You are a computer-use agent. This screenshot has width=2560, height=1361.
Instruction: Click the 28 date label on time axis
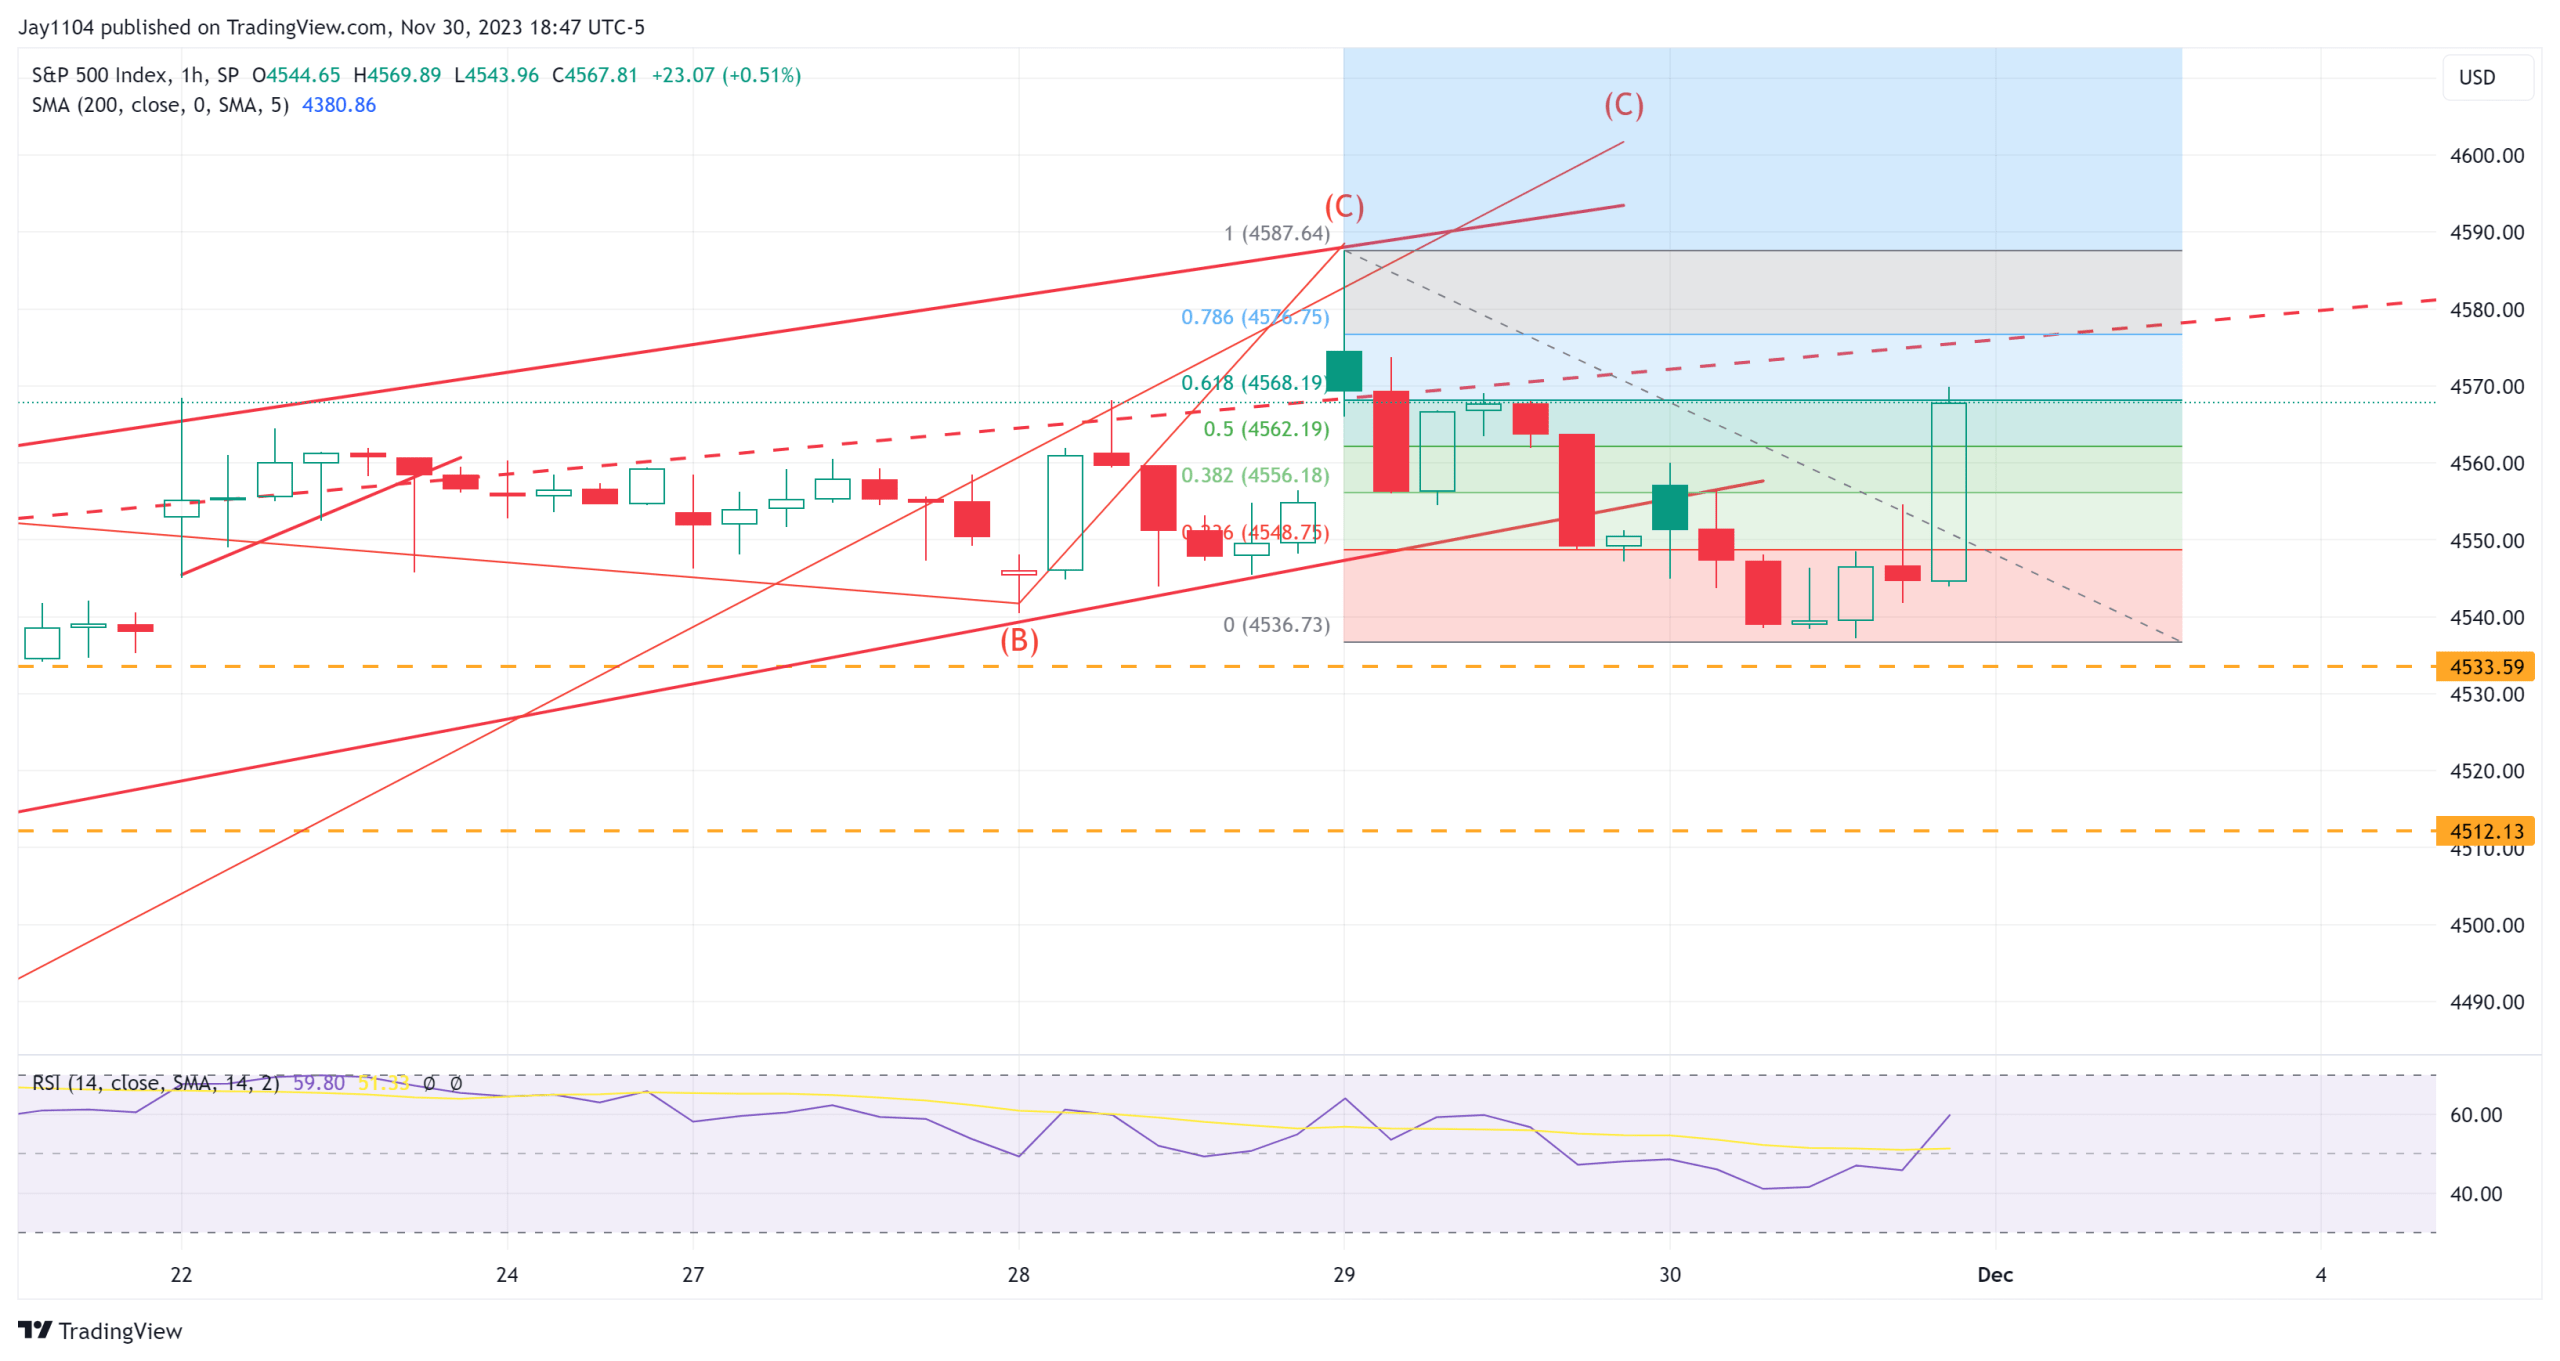[1018, 1275]
